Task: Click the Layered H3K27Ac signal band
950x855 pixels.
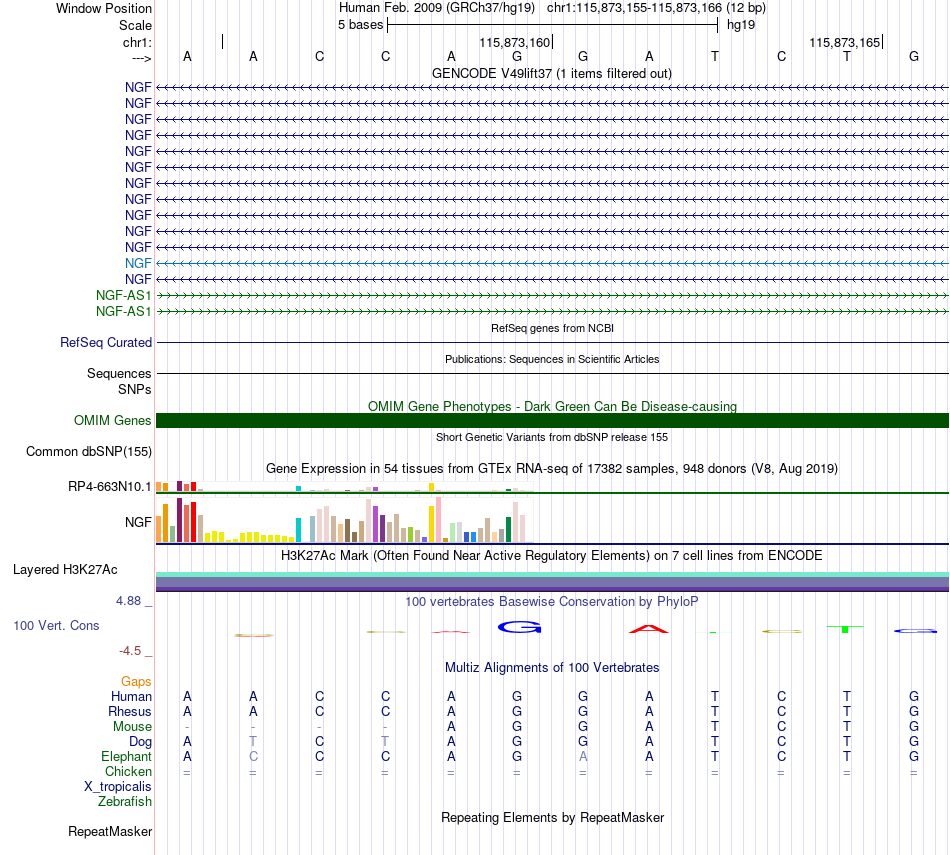Action: (552, 581)
